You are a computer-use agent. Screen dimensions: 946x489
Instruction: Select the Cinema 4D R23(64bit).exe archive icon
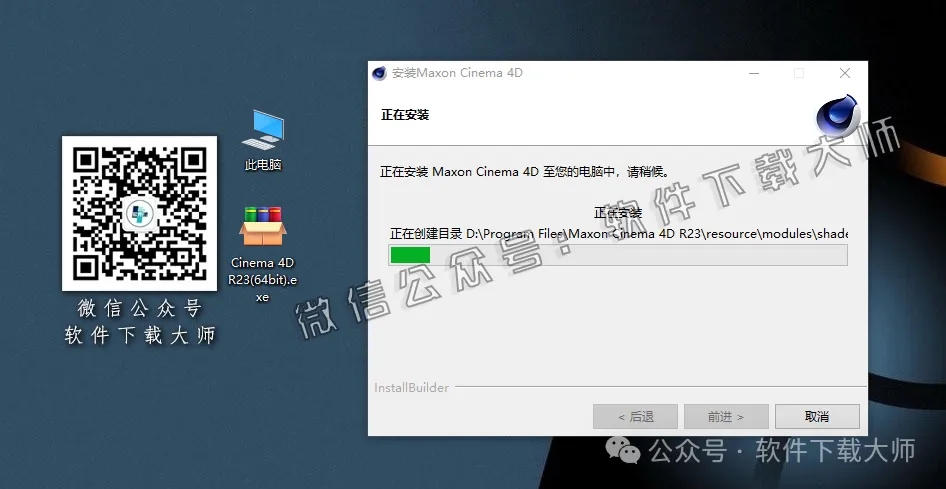(x=263, y=226)
